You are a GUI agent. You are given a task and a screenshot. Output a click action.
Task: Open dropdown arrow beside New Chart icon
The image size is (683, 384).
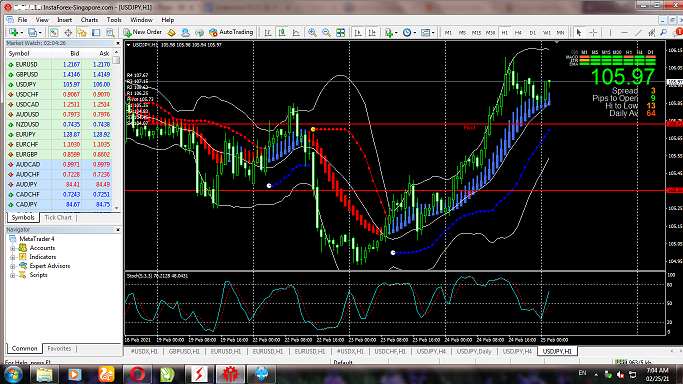click(x=21, y=33)
